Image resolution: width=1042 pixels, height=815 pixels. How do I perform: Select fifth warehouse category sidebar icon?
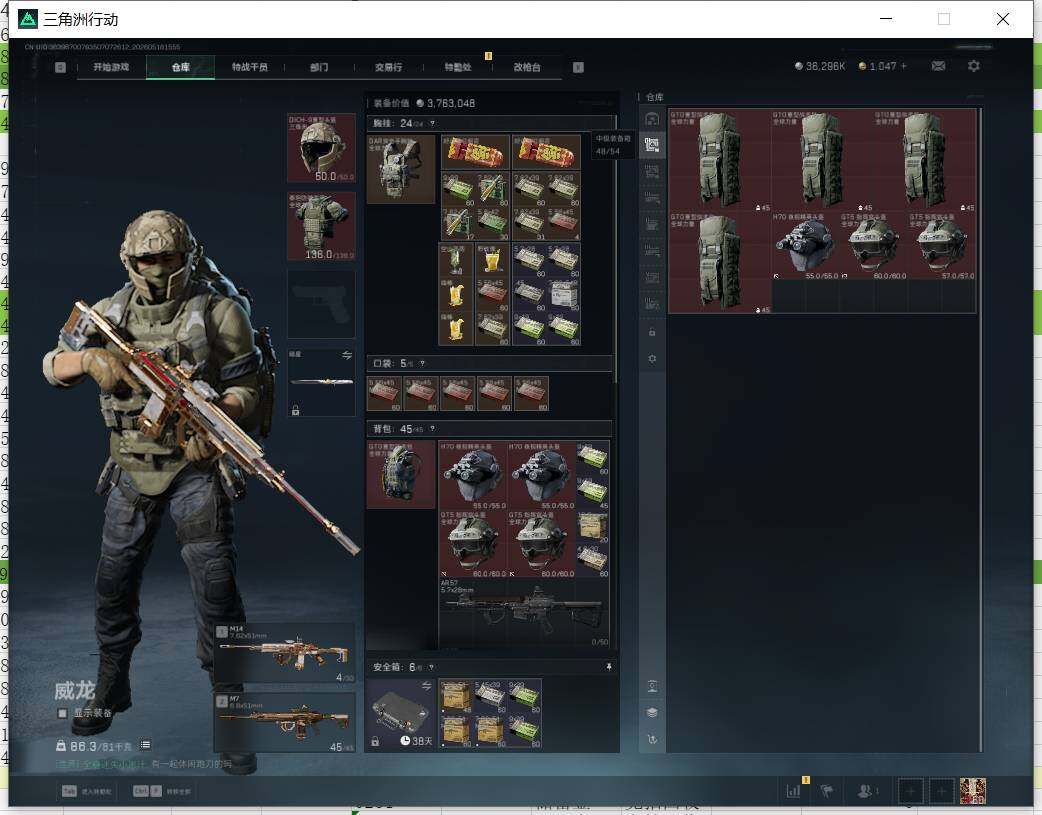click(652, 225)
